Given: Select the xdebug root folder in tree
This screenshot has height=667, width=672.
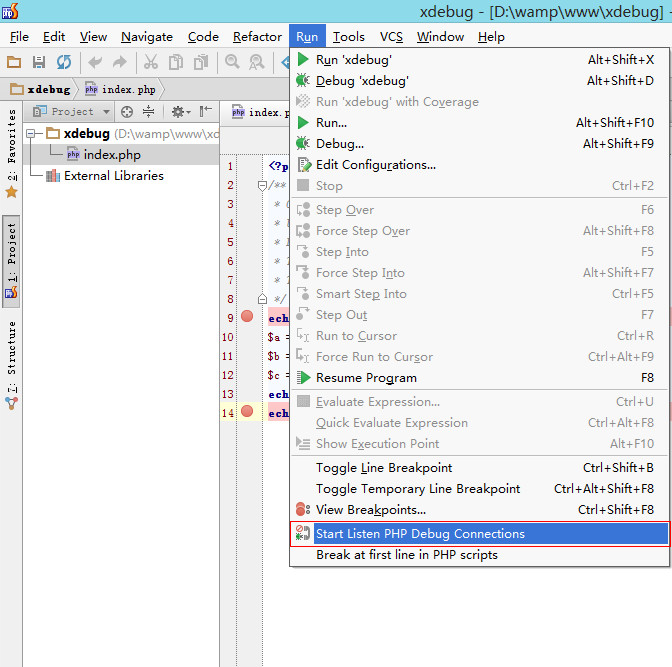Looking at the screenshot, I should [x=87, y=134].
